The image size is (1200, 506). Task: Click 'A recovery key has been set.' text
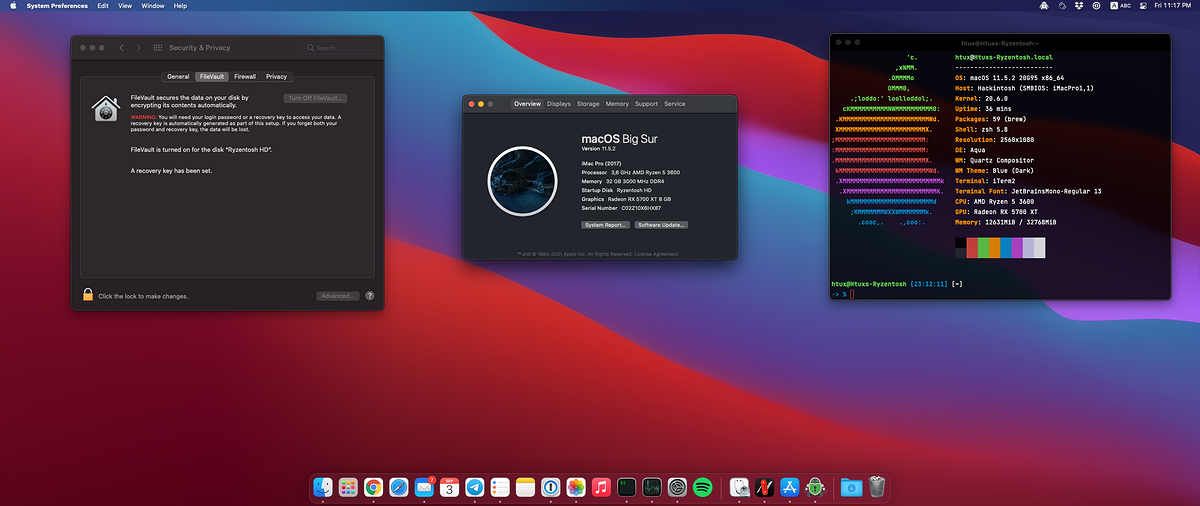point(171,171)
